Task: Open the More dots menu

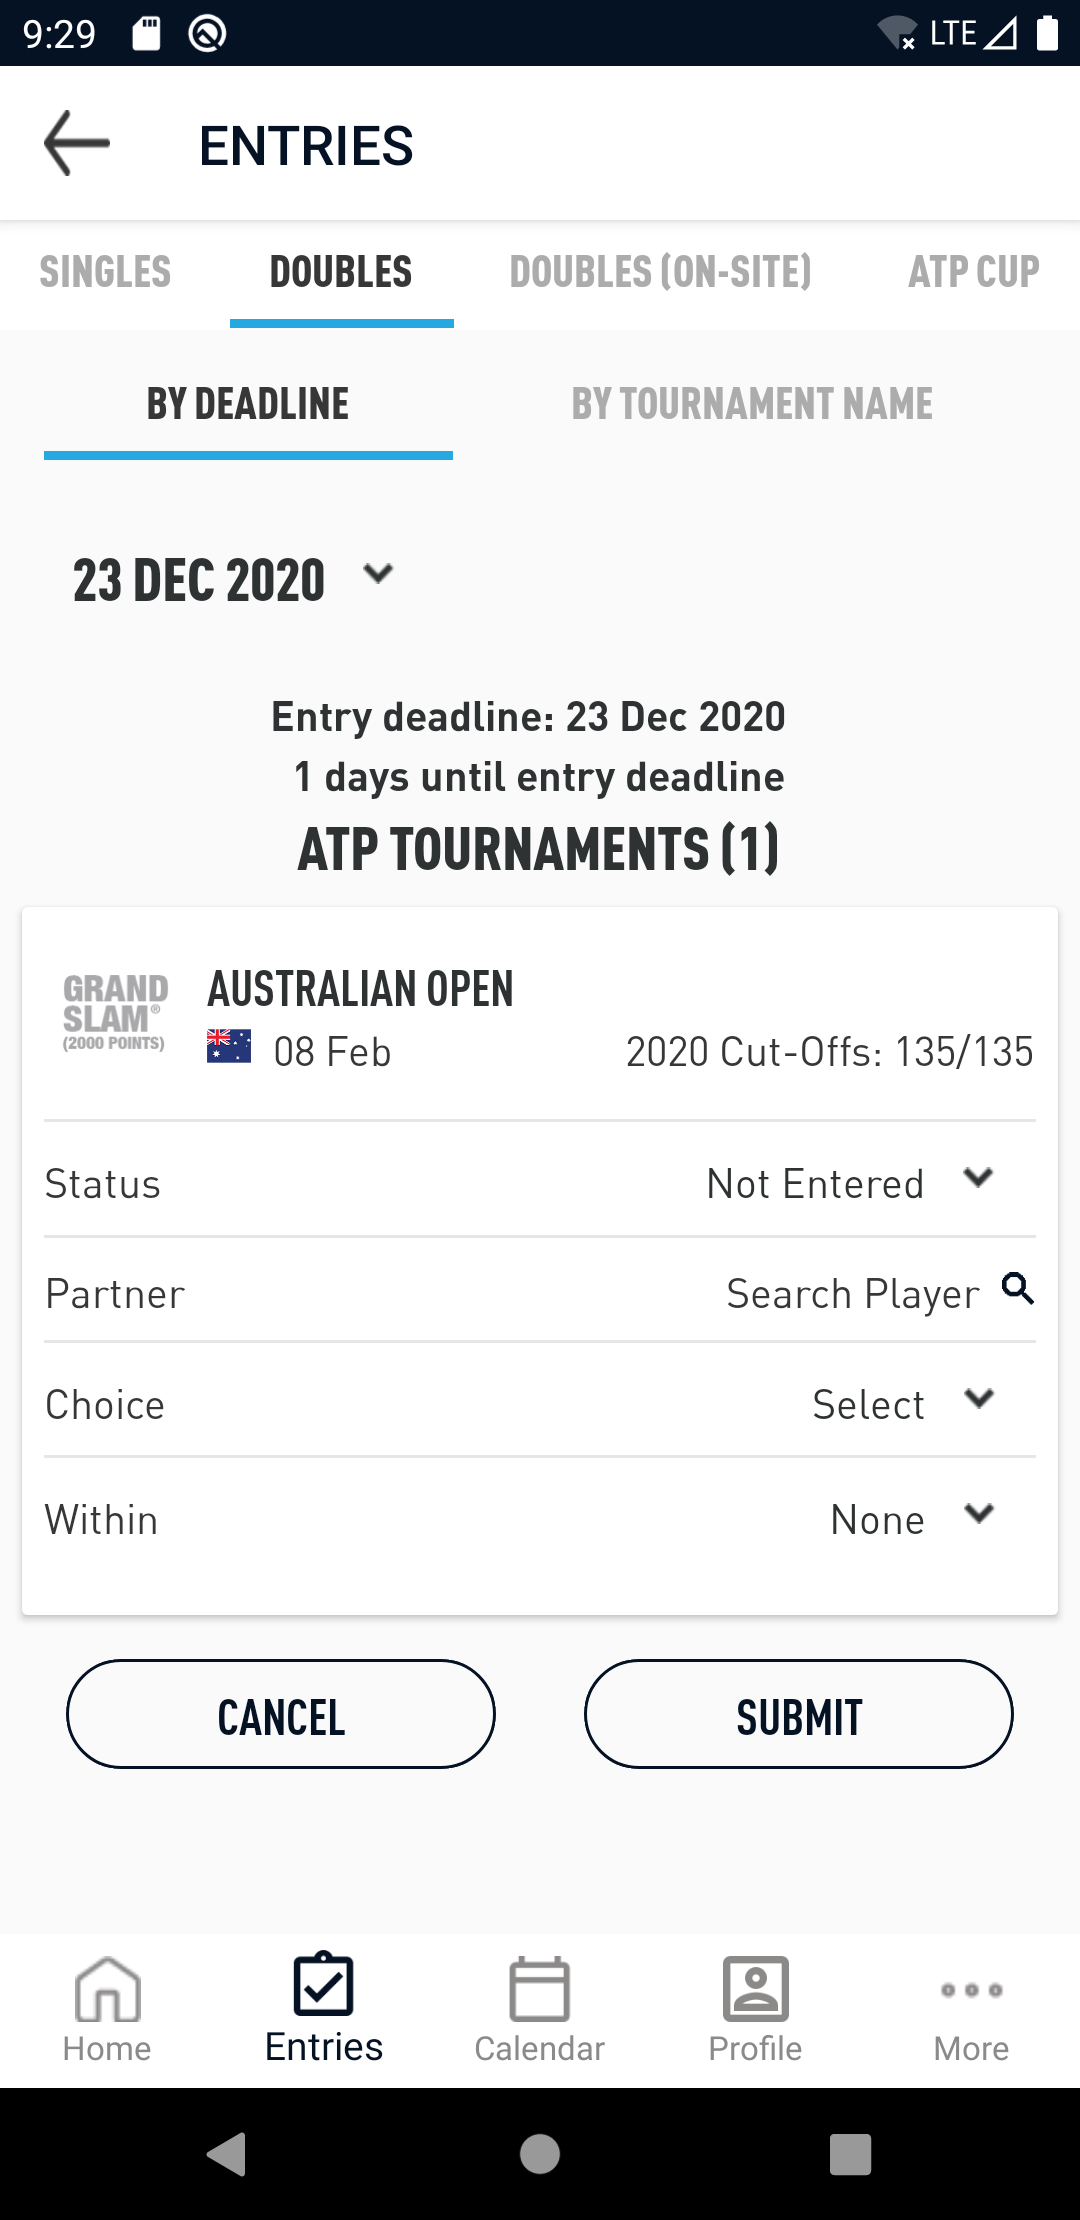Action: coord(971,1990)
